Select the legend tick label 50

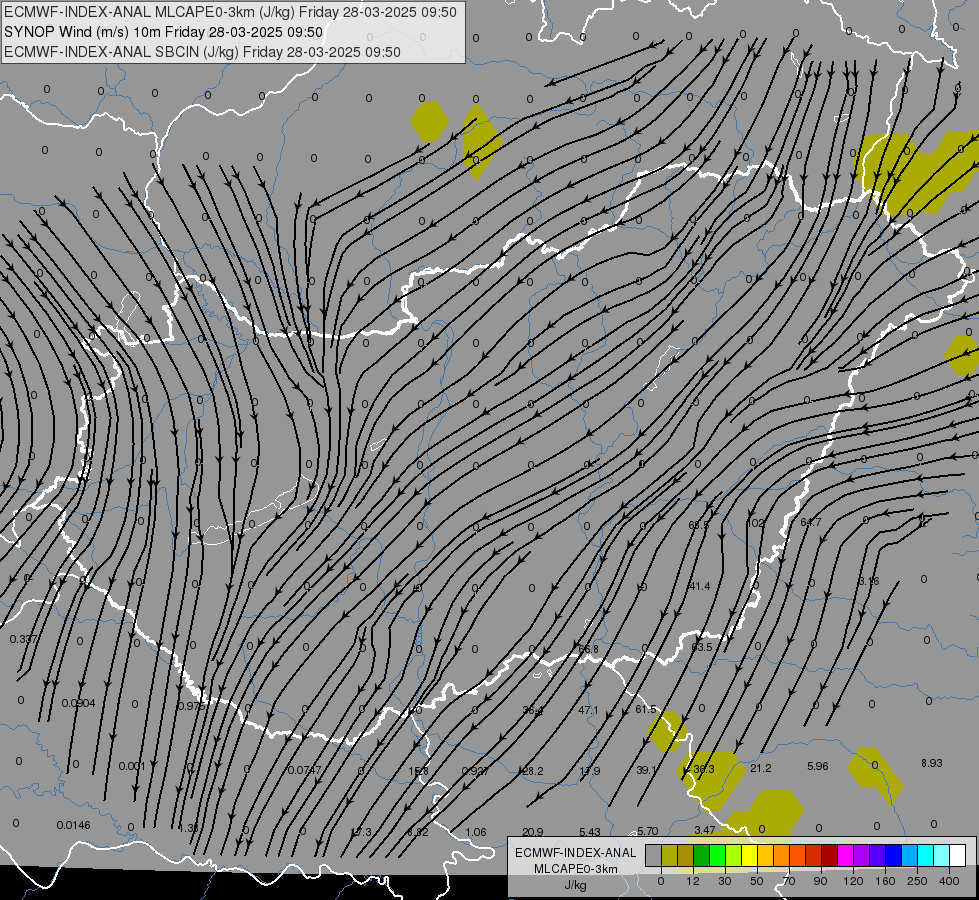pos(757,881)
